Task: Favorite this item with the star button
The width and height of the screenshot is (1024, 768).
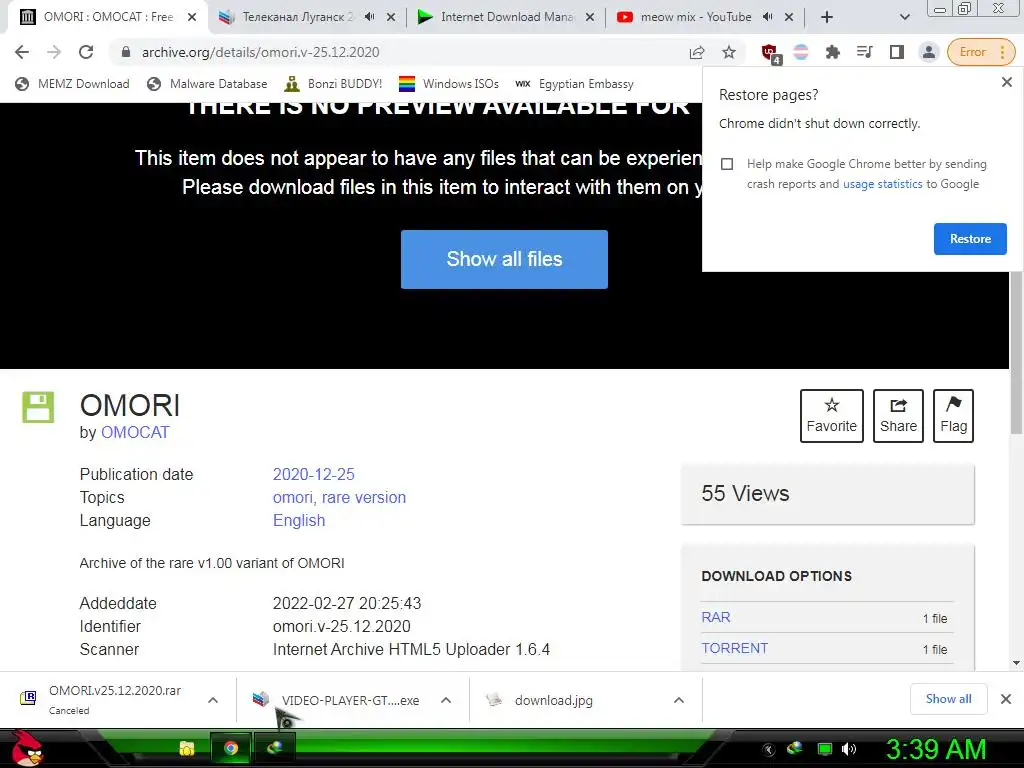Action: tap(831, 416)
